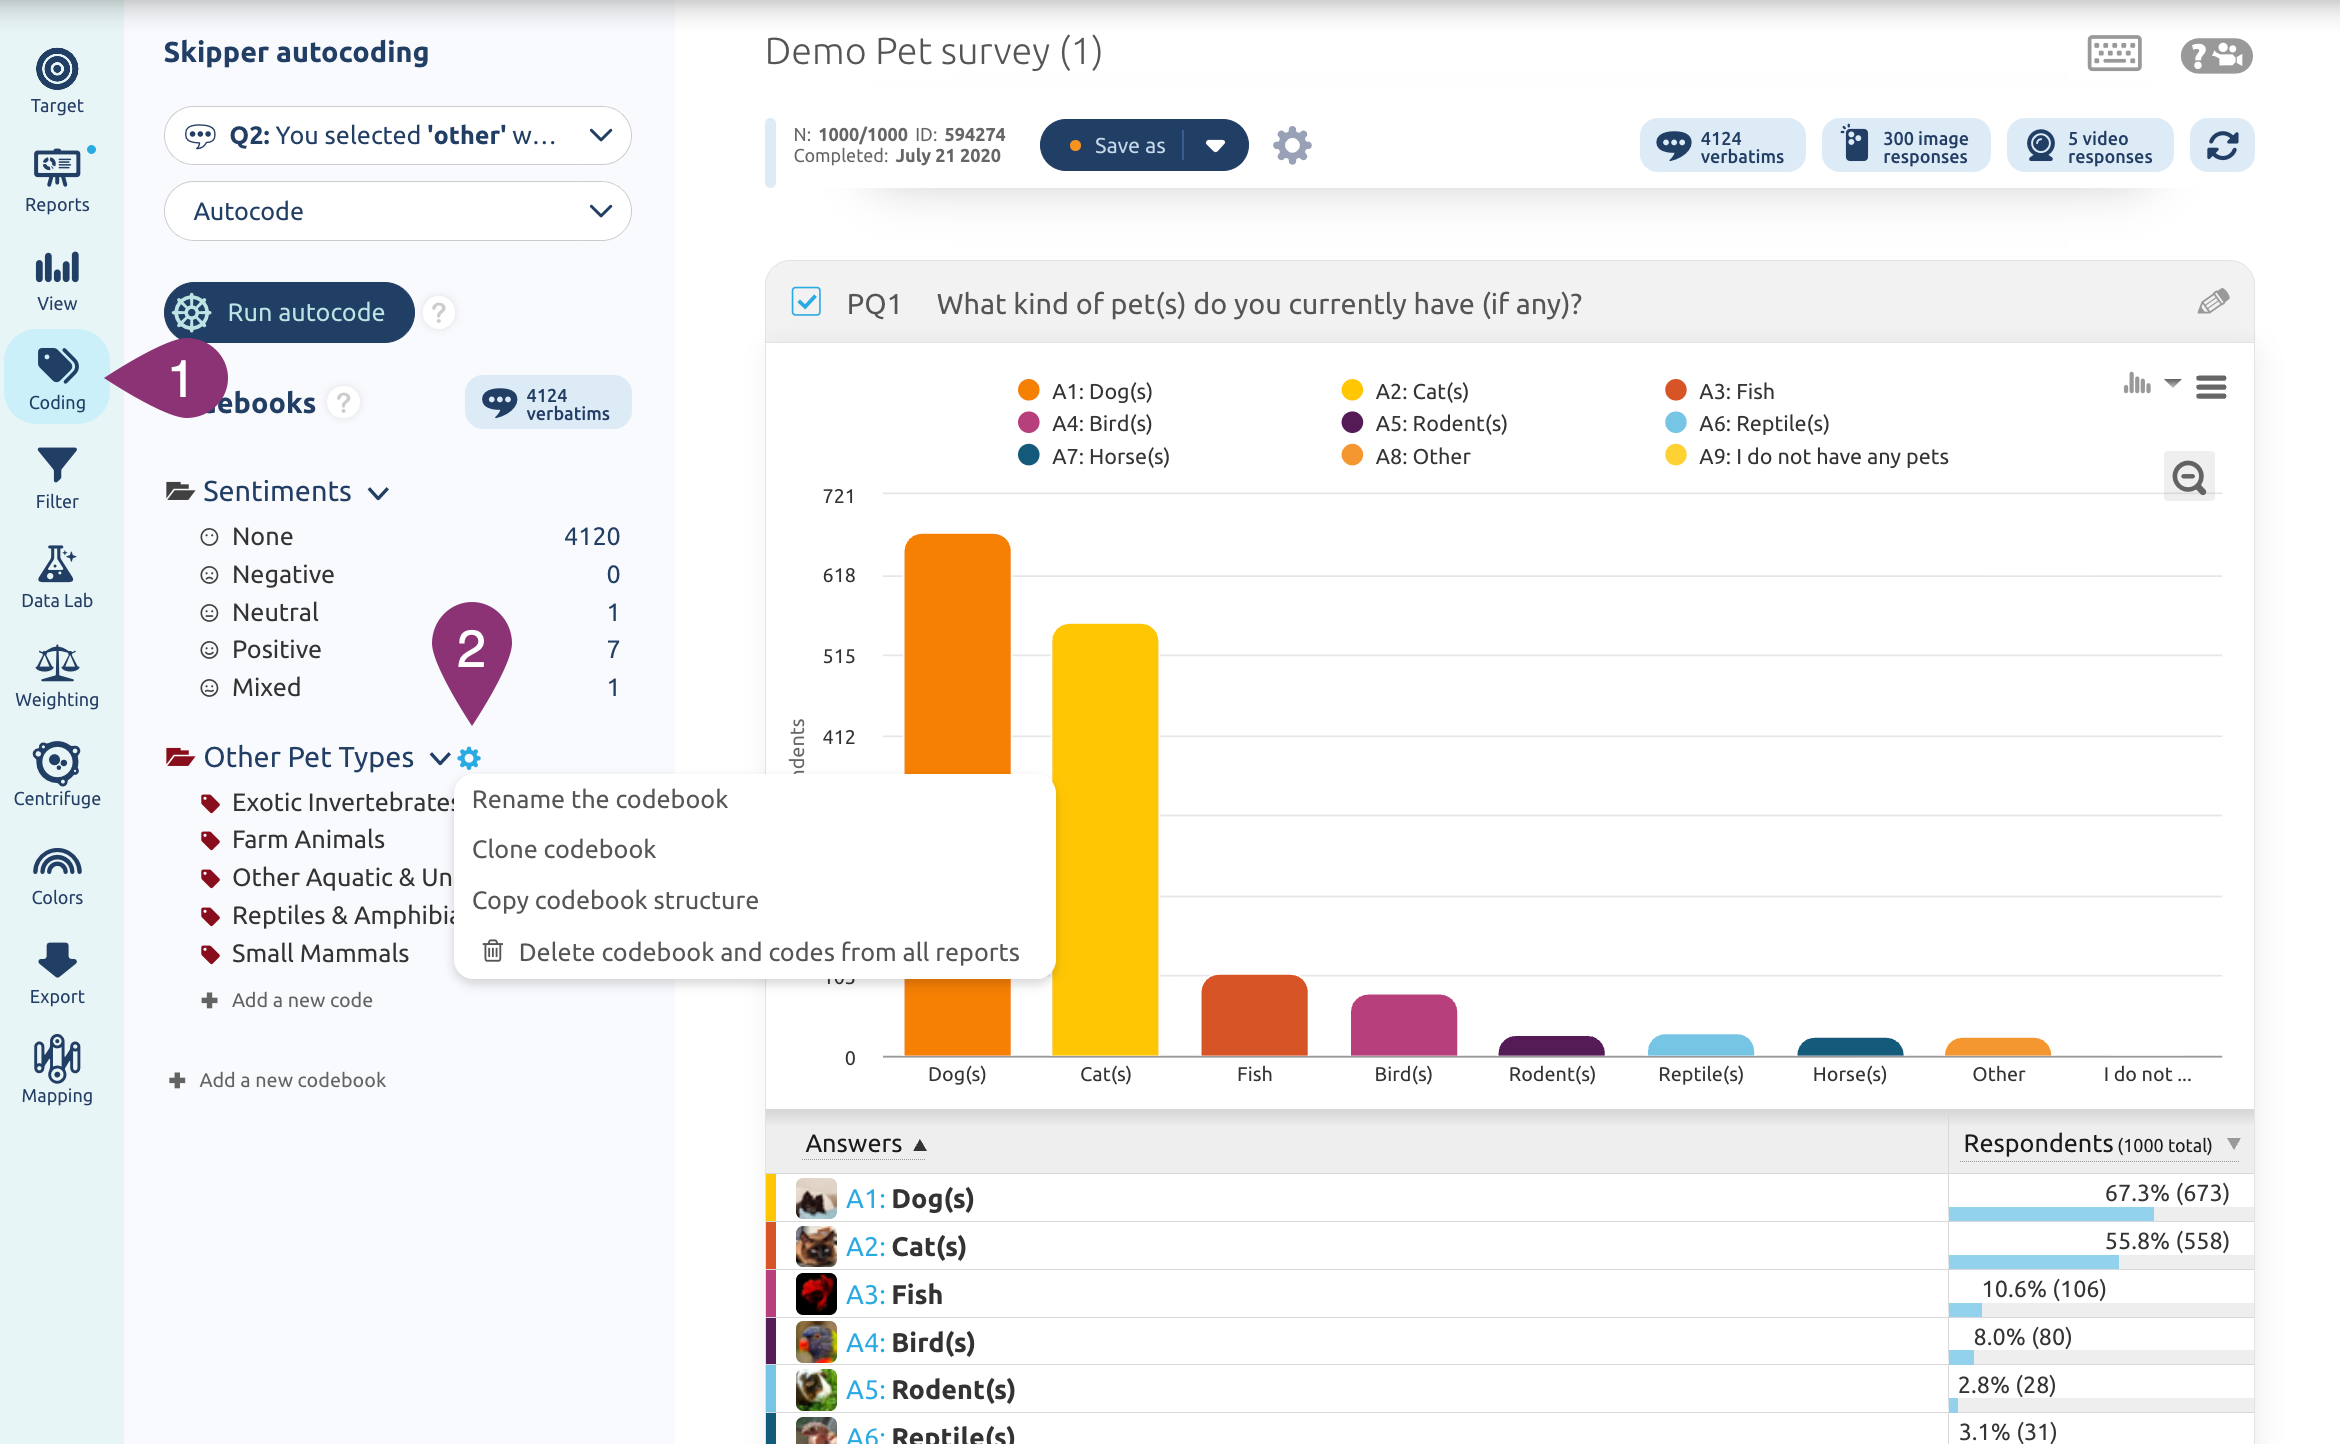Viewport: 2340px width, 1444px height.
Task: Toggle the PQ1 question checkbox
Action: [806, 302]
